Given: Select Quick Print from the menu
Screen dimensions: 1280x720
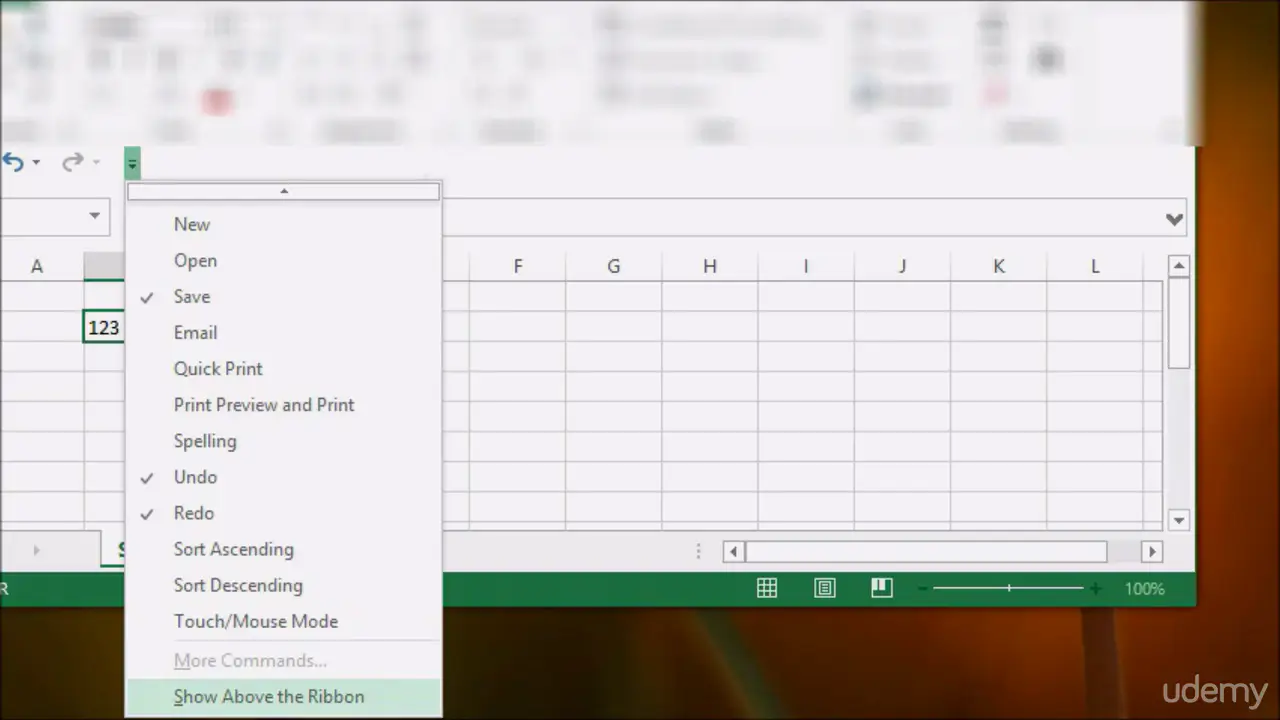Looking at the screenshot, I should coord(283,369).
